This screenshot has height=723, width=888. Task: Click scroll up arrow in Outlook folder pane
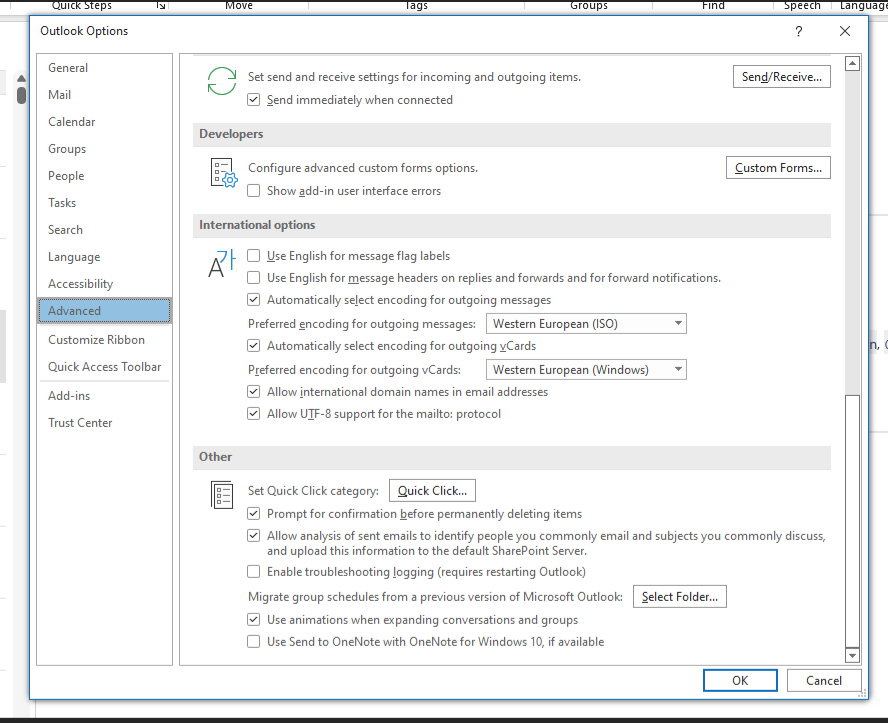(22, 79)
